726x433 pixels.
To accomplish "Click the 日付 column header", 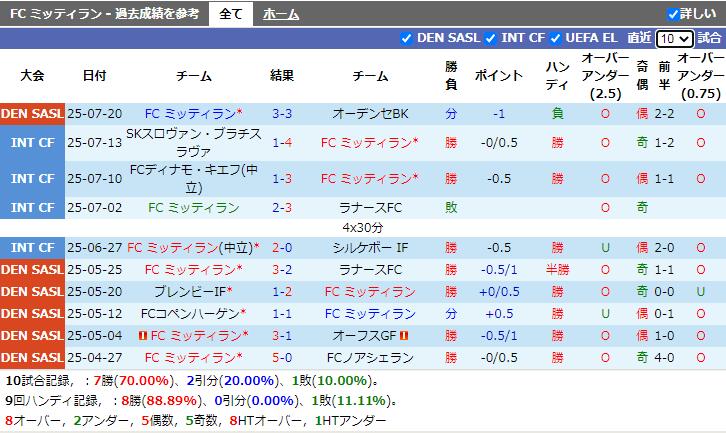I will [x=94, y=75].
